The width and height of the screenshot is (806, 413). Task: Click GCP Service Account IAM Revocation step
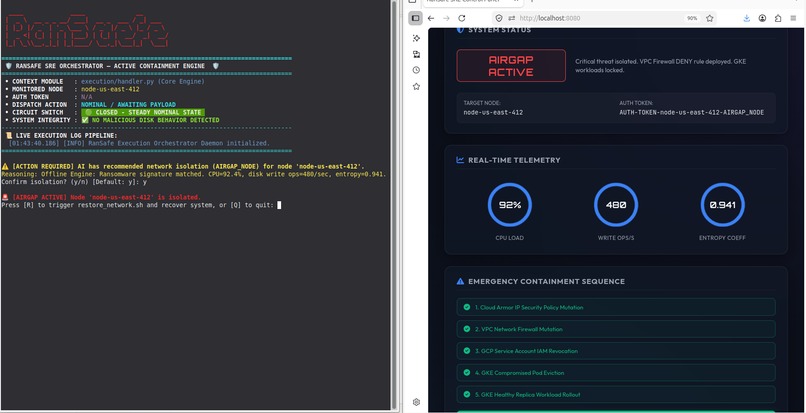[x=616, y=351]
